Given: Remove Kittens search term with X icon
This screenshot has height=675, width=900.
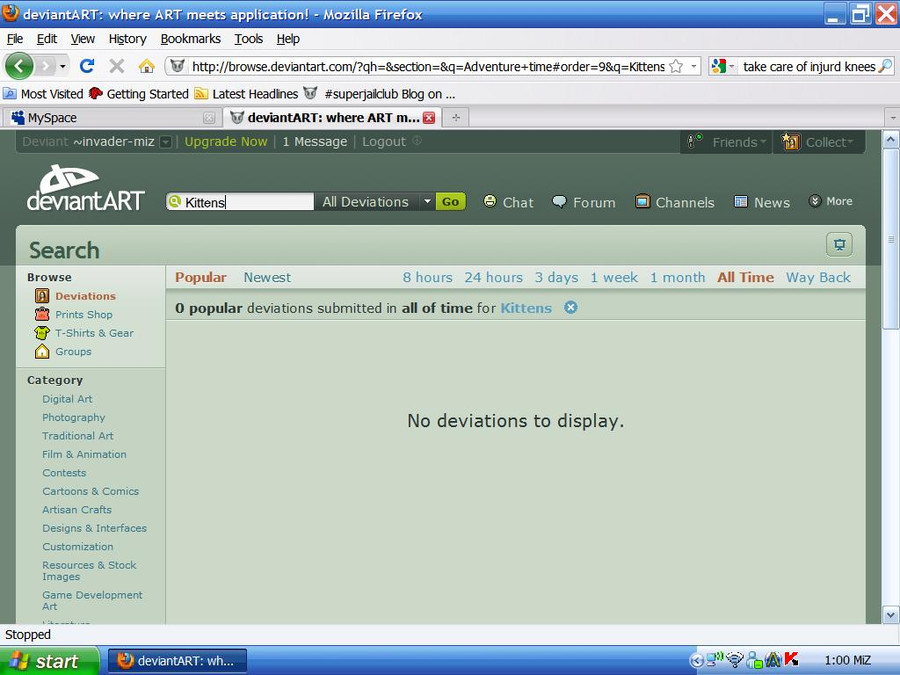Looking at the screenshot, I should coord(571,308).
